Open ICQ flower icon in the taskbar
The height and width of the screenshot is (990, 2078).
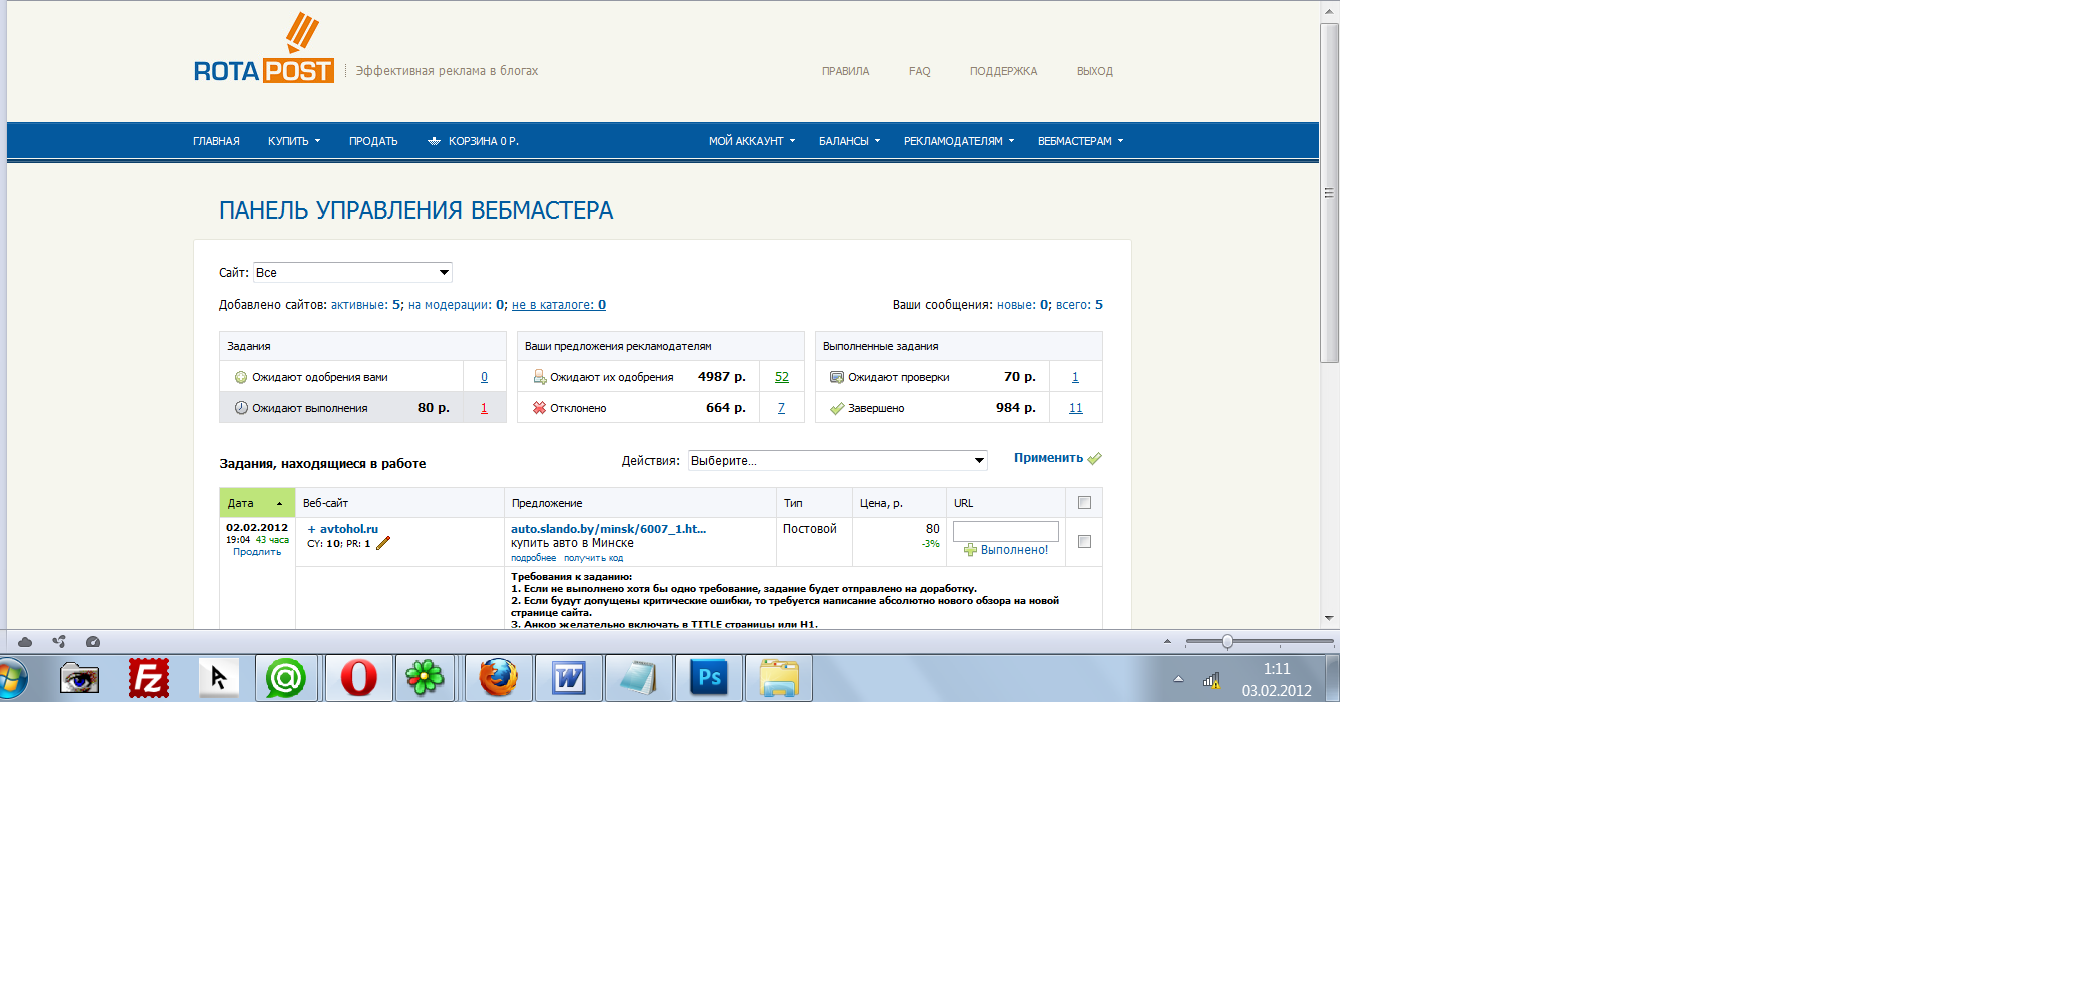424,678
